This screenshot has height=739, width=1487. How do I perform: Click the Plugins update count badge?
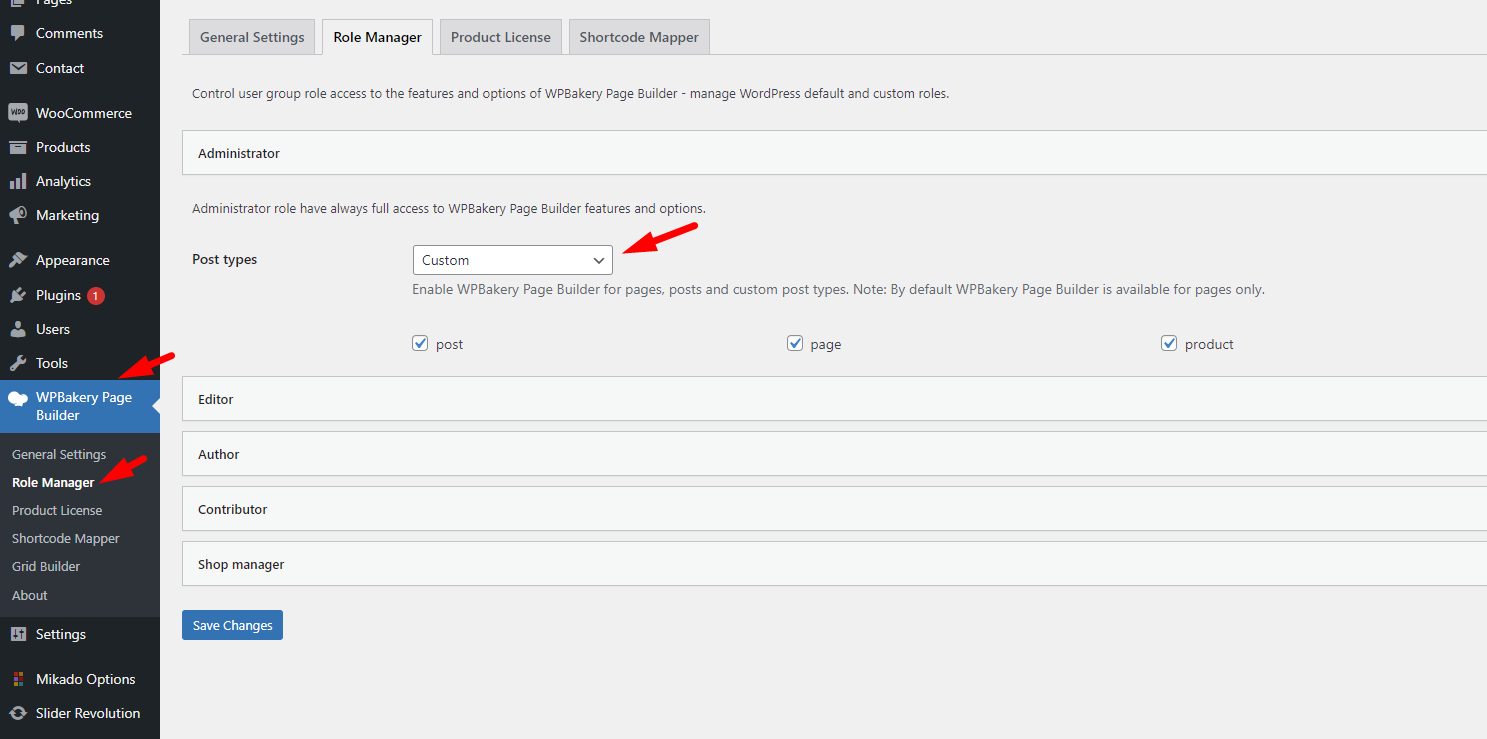point(95,296)
